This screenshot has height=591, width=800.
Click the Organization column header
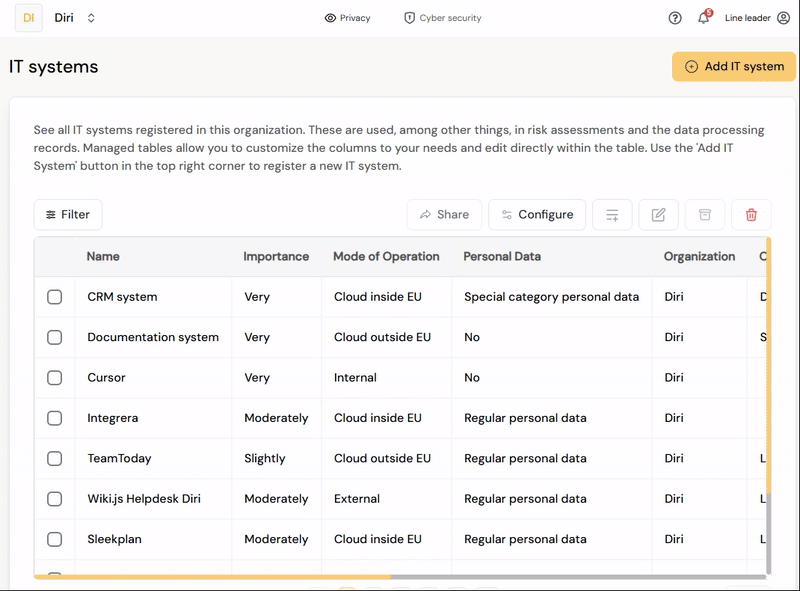[699, 256]
